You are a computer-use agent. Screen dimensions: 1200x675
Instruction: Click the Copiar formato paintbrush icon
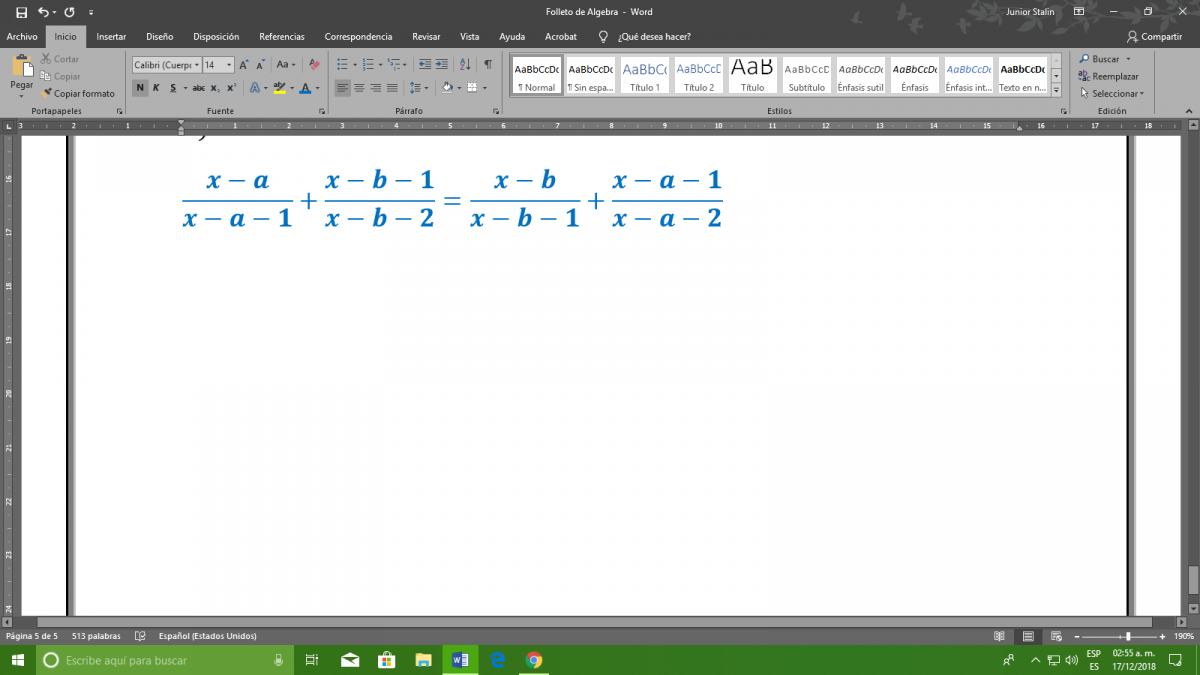pos(47,93)
